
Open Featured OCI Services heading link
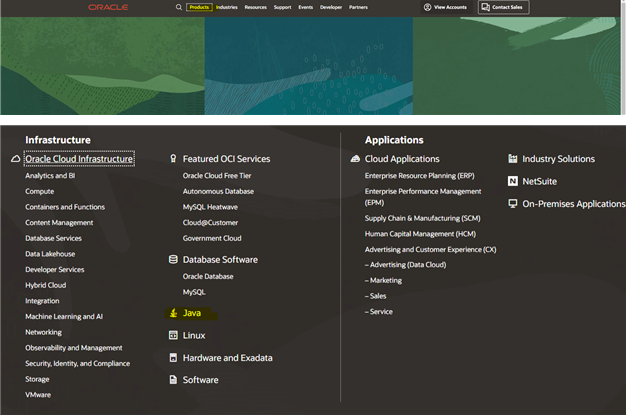pyautogui.click(x=226, y=159)
